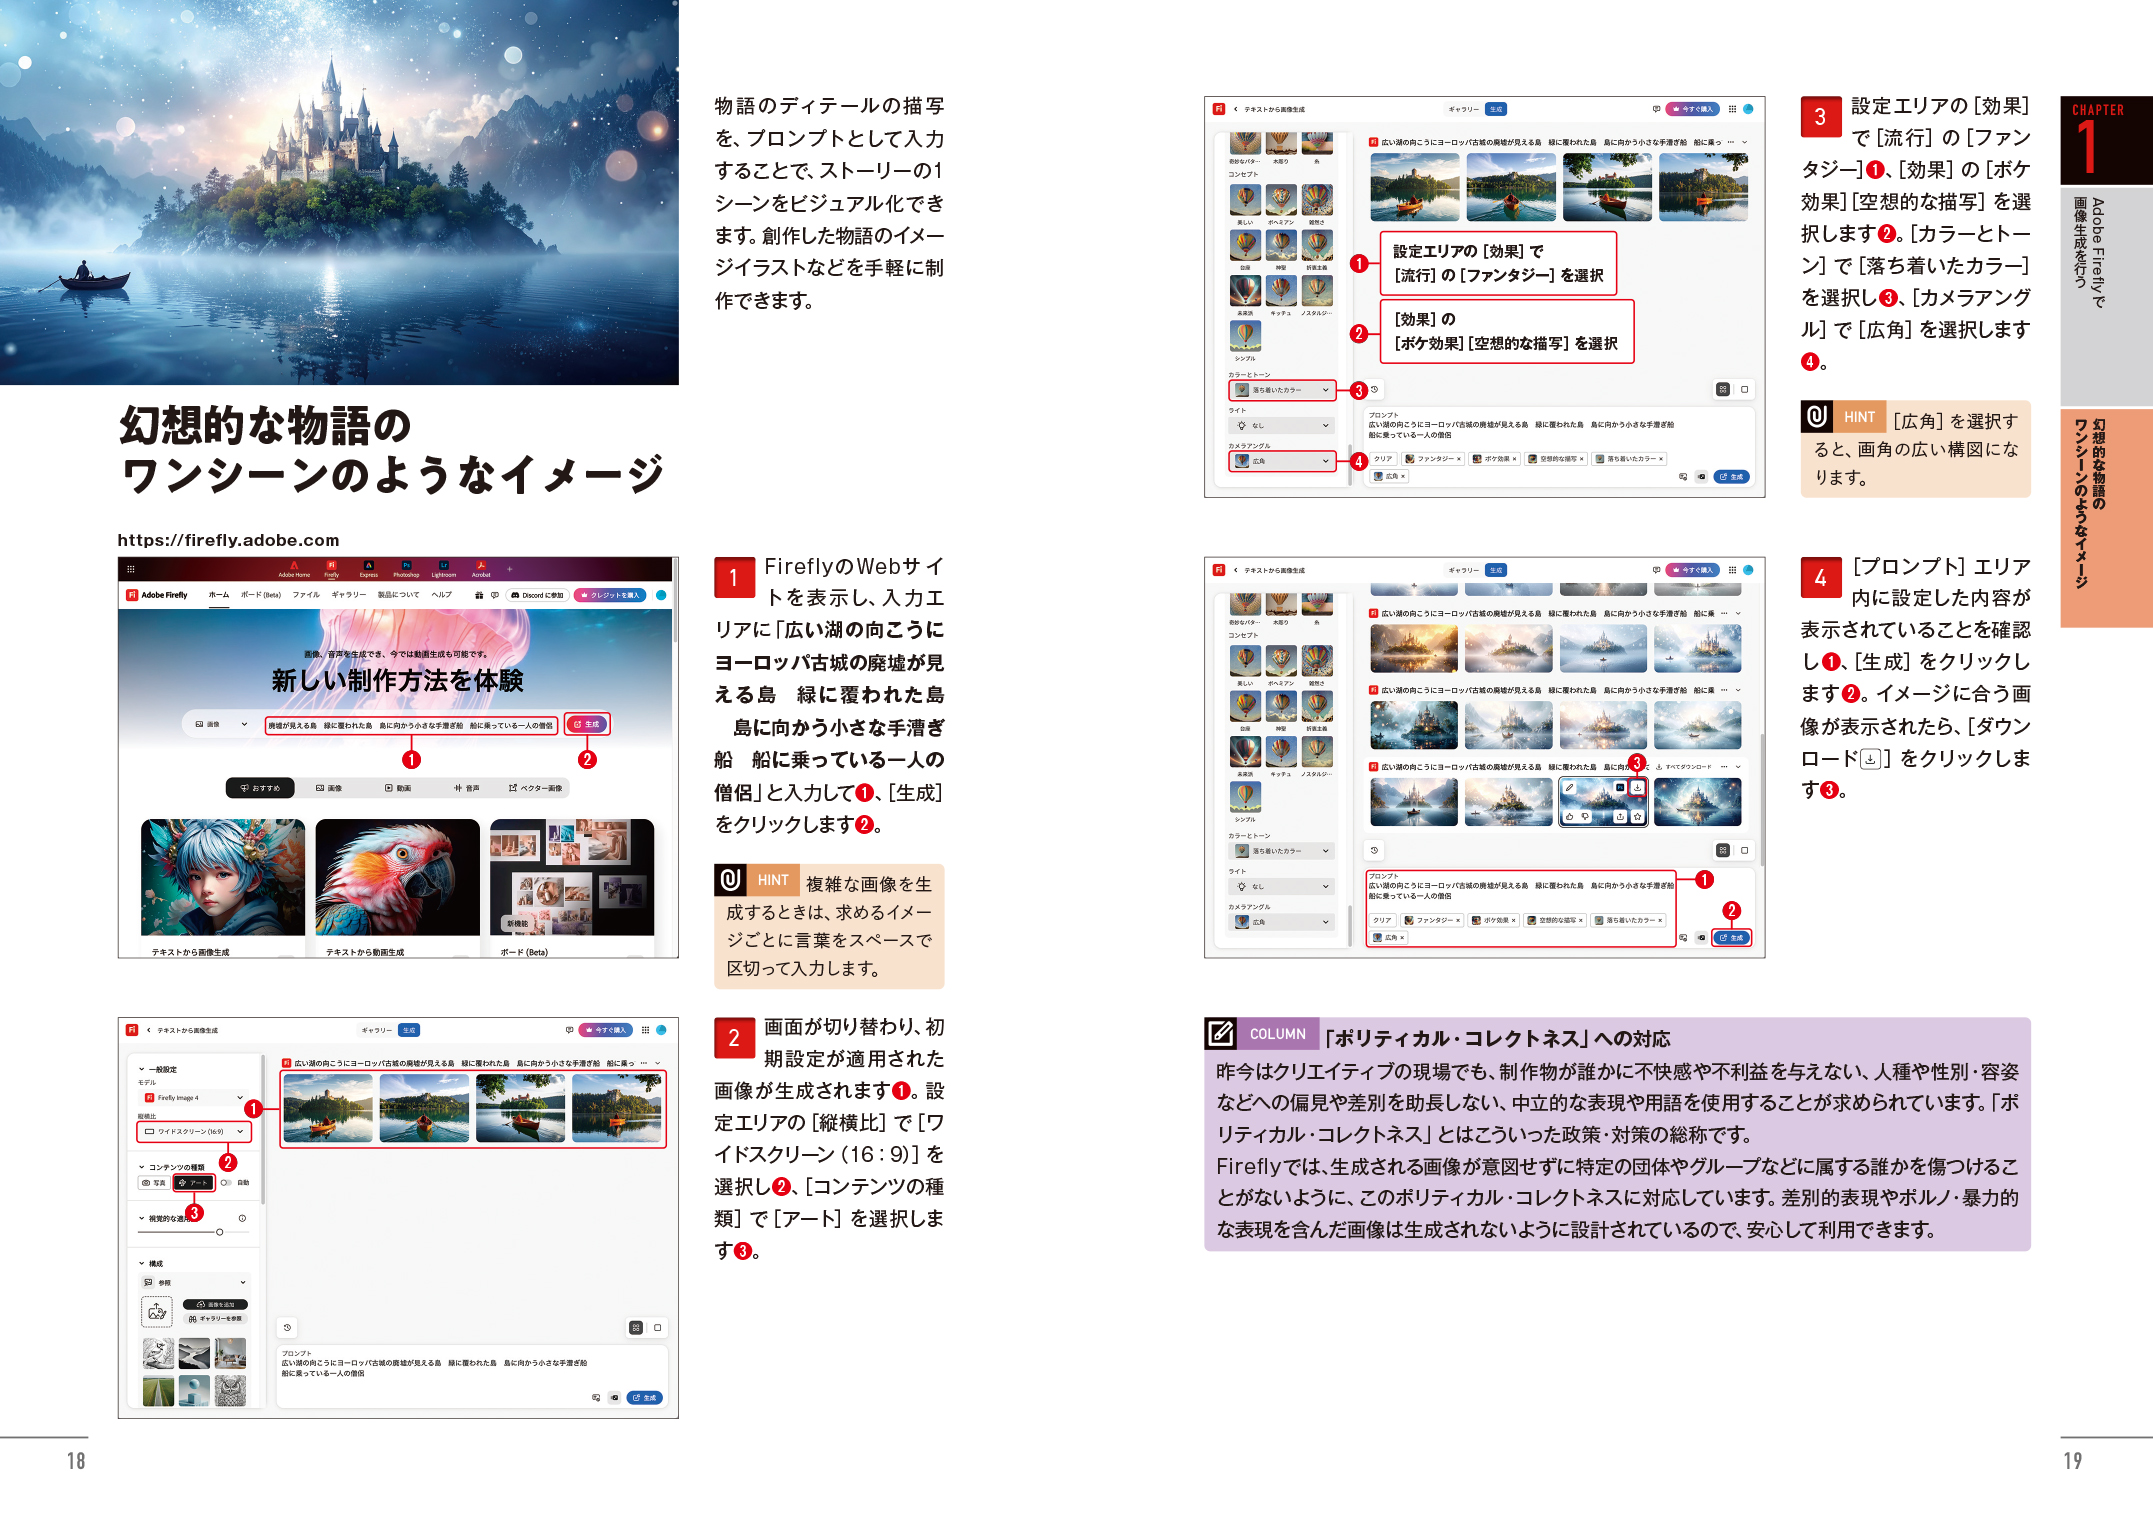
Task: Open the Firefly Image 4 model dropdown
Action: tap(194, 1098)
